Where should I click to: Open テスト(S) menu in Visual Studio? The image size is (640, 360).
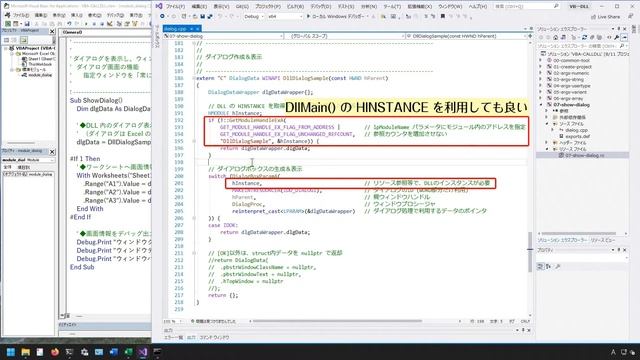[x=345, y=7]
